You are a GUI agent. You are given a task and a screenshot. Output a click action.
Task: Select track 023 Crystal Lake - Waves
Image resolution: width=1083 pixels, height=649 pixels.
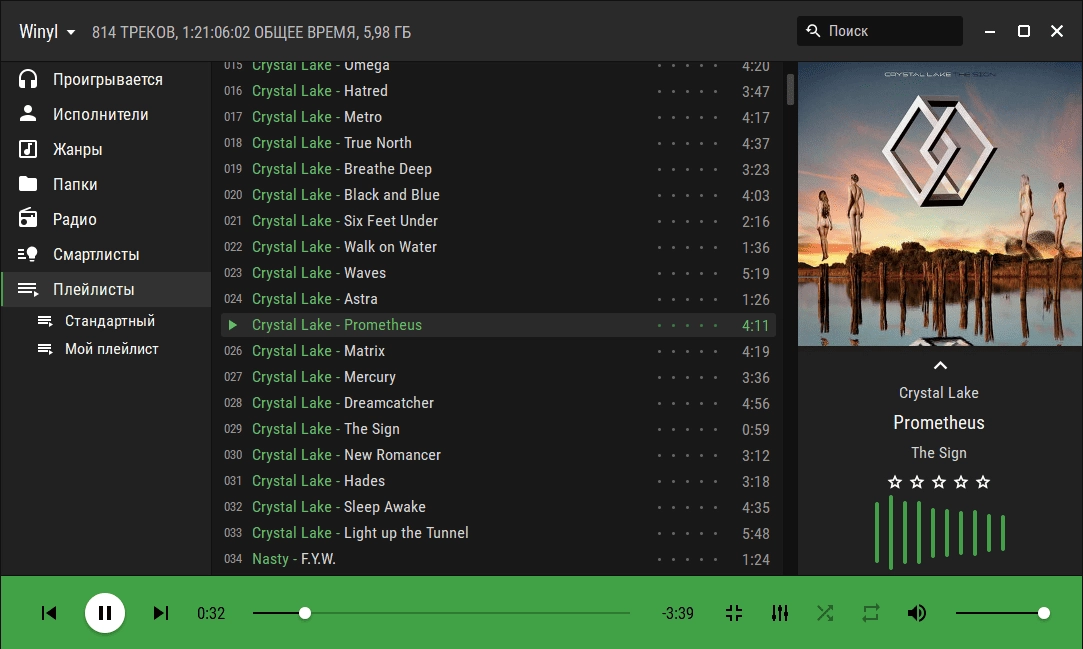coord(498,273)
